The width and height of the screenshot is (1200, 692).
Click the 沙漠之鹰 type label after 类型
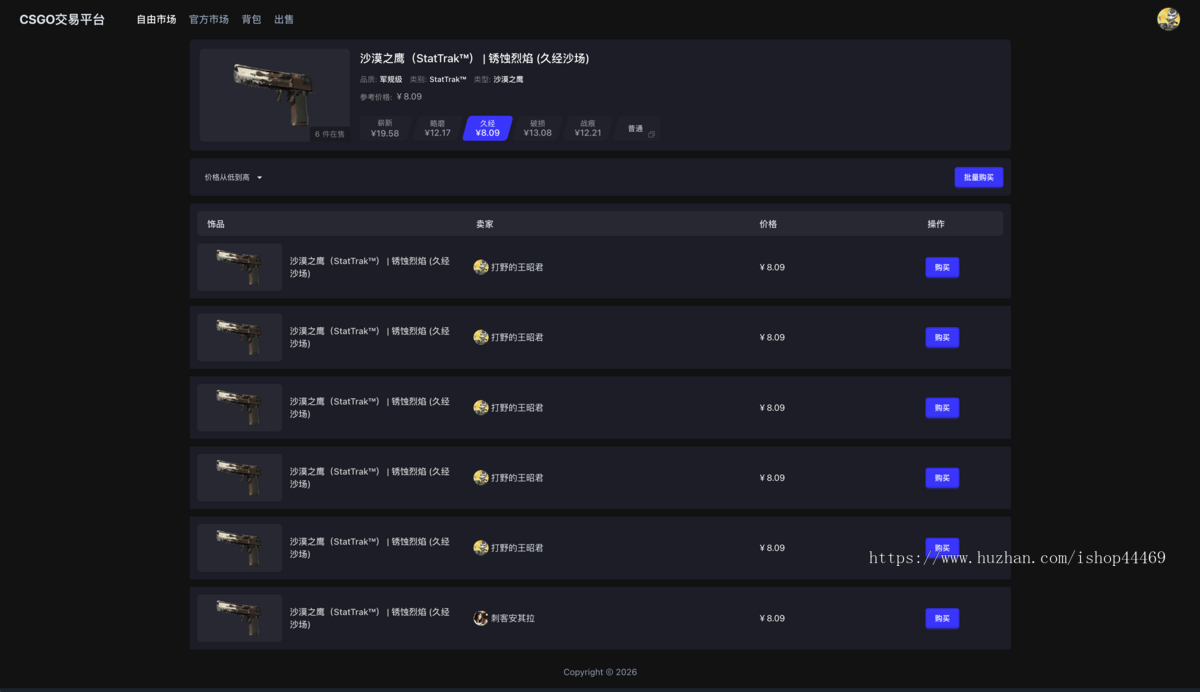click(508, 79)
